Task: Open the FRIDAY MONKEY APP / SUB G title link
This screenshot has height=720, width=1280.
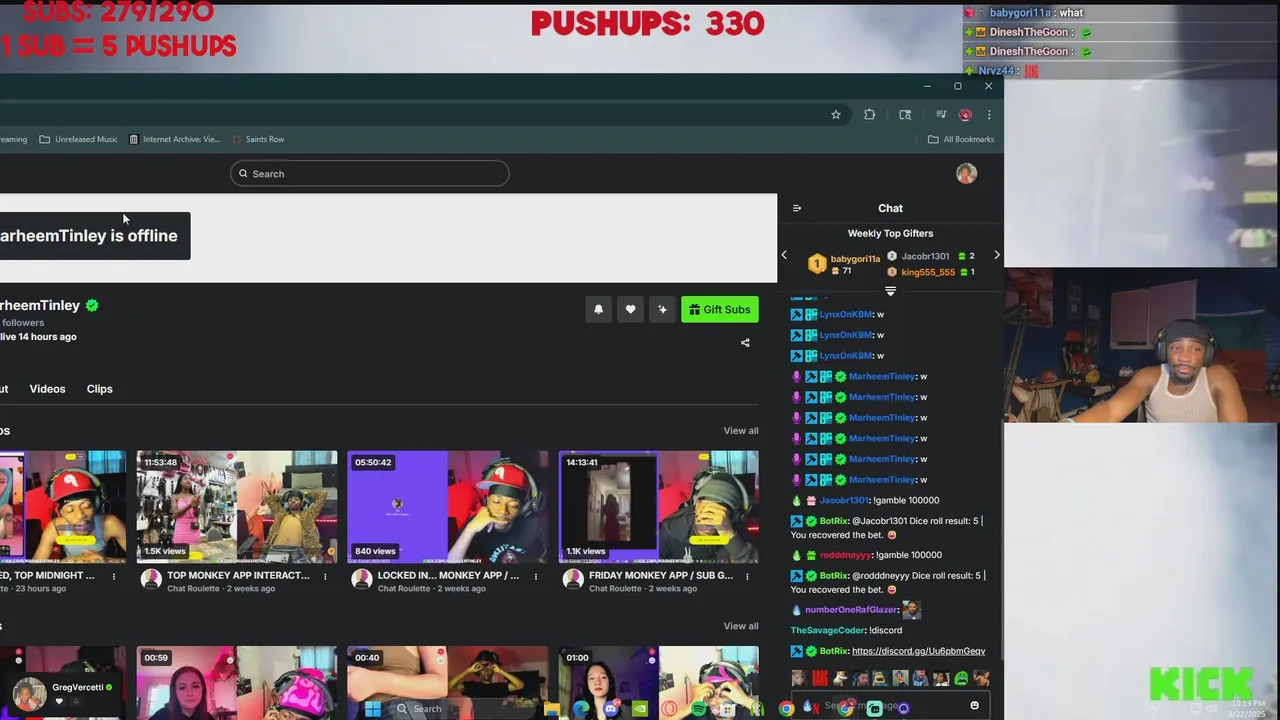Action: [661, 575]
